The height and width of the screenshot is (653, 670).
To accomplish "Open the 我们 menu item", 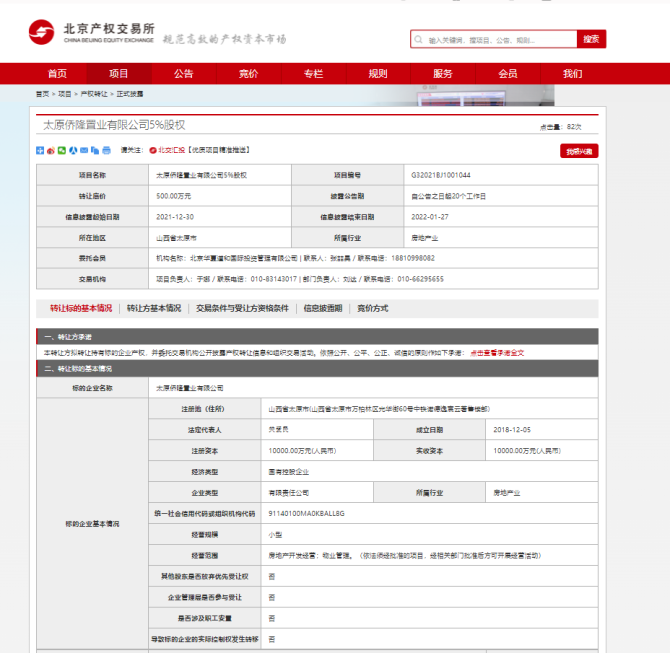I will [x=573, y=74].
